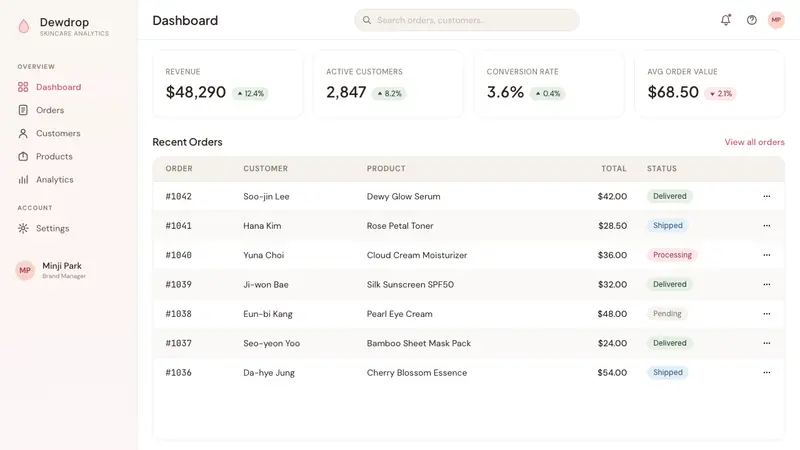The width and height of the screenshot is (800, 450).
Task: Click the $54.00 total for #1036
Action: coord(612,372)
